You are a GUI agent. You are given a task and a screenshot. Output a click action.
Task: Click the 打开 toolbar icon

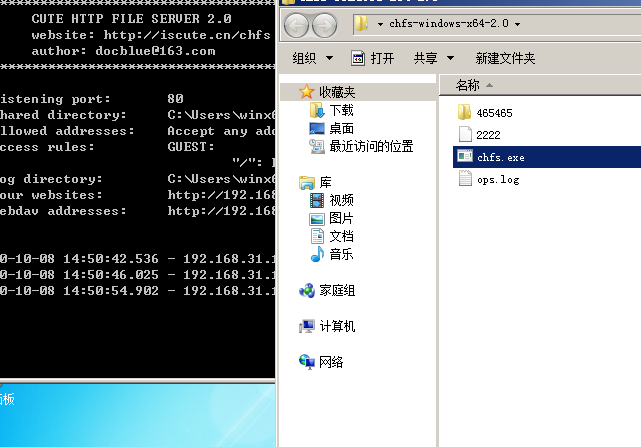[358, 58]
